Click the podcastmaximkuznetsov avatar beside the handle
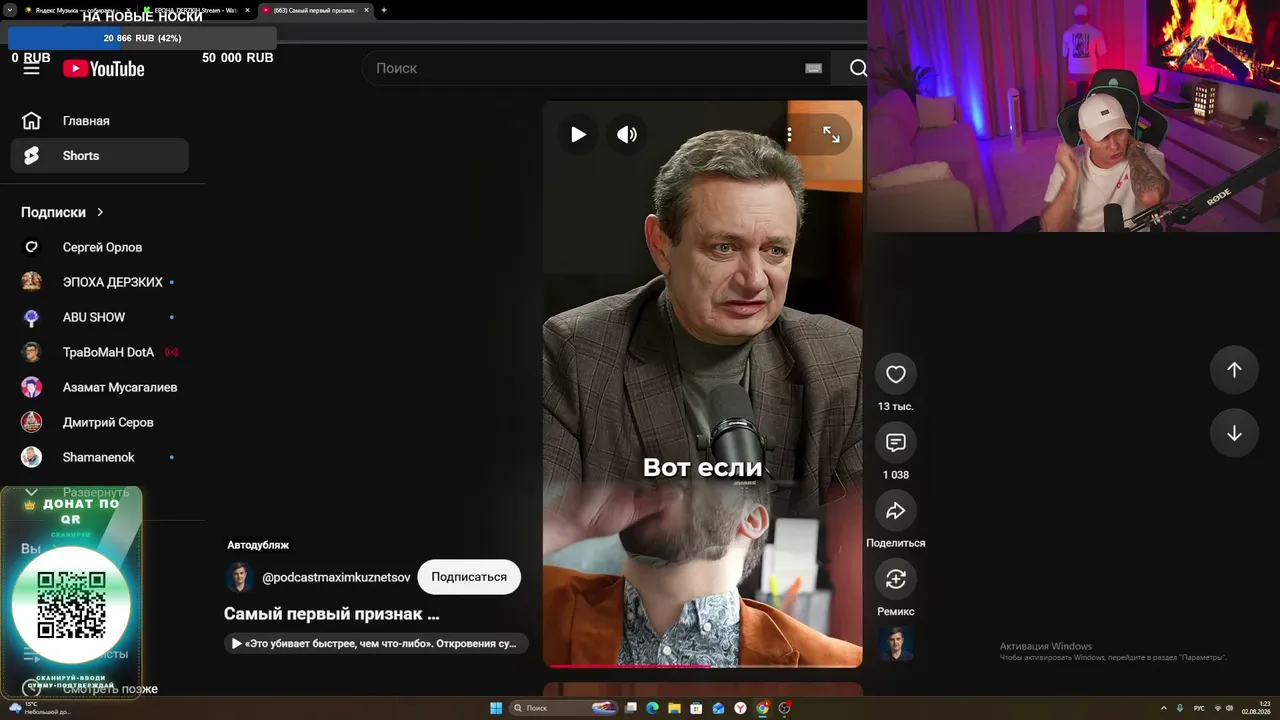Image resolution: width=1280 pixels, height=720 pixels. click(x=239, y=577)
